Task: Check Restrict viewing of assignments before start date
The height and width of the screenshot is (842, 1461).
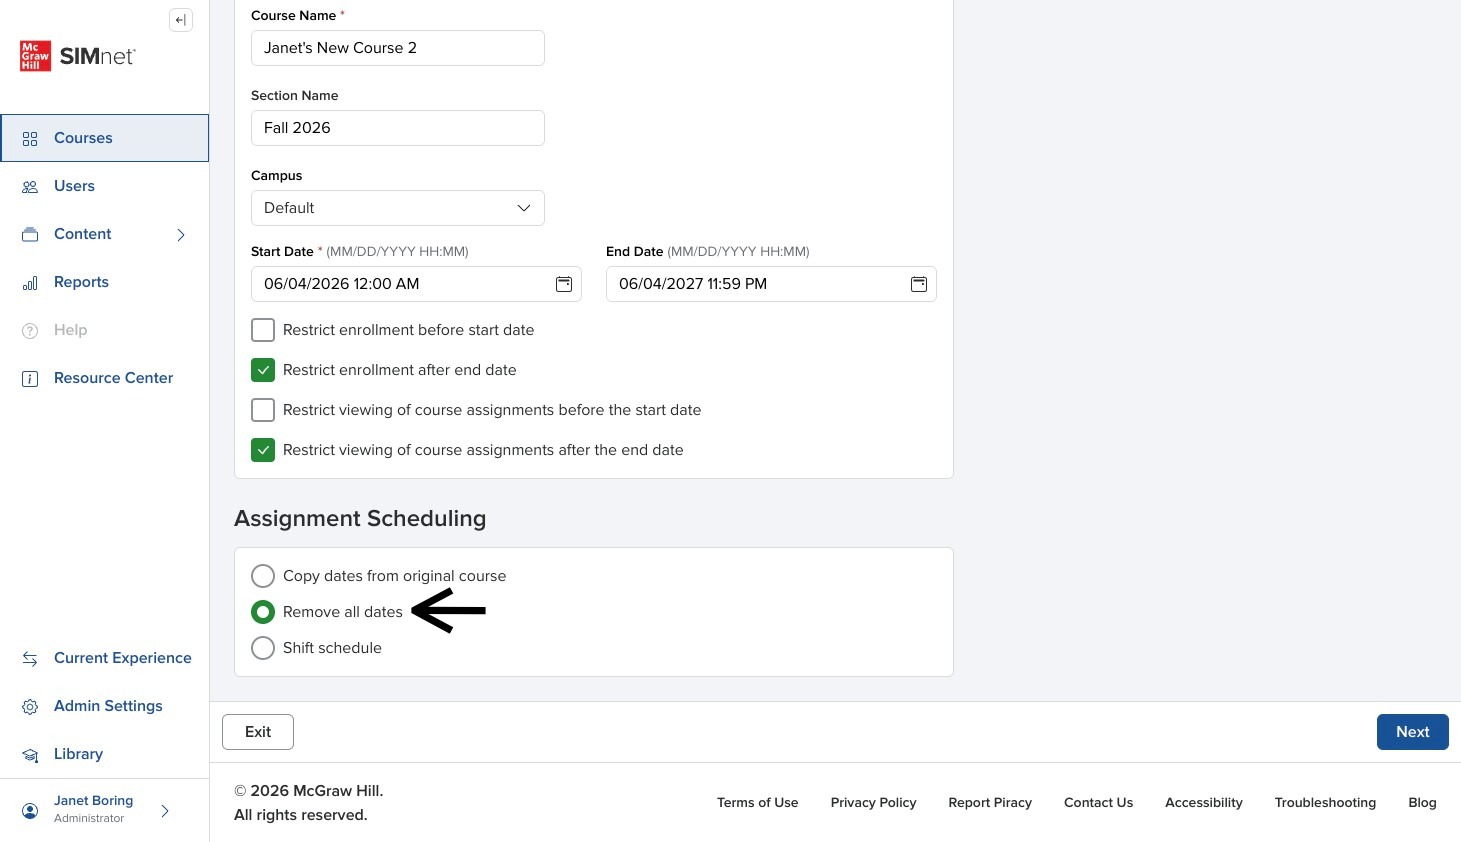Action: [x=263, y=410]
